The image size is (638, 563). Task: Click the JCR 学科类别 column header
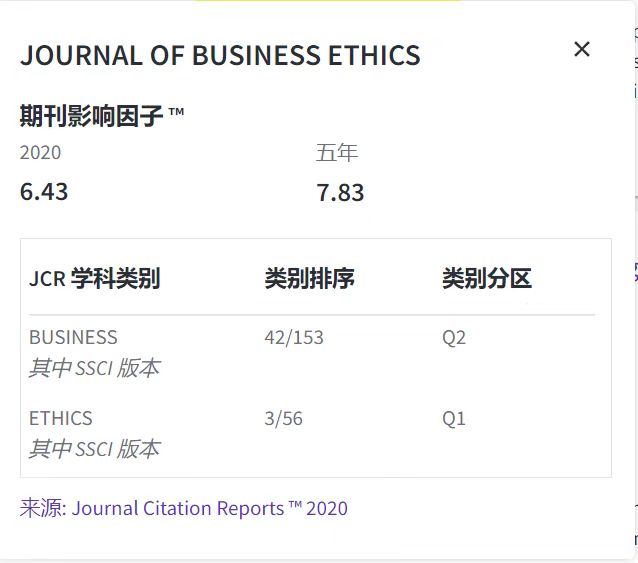tap(94, 279)
